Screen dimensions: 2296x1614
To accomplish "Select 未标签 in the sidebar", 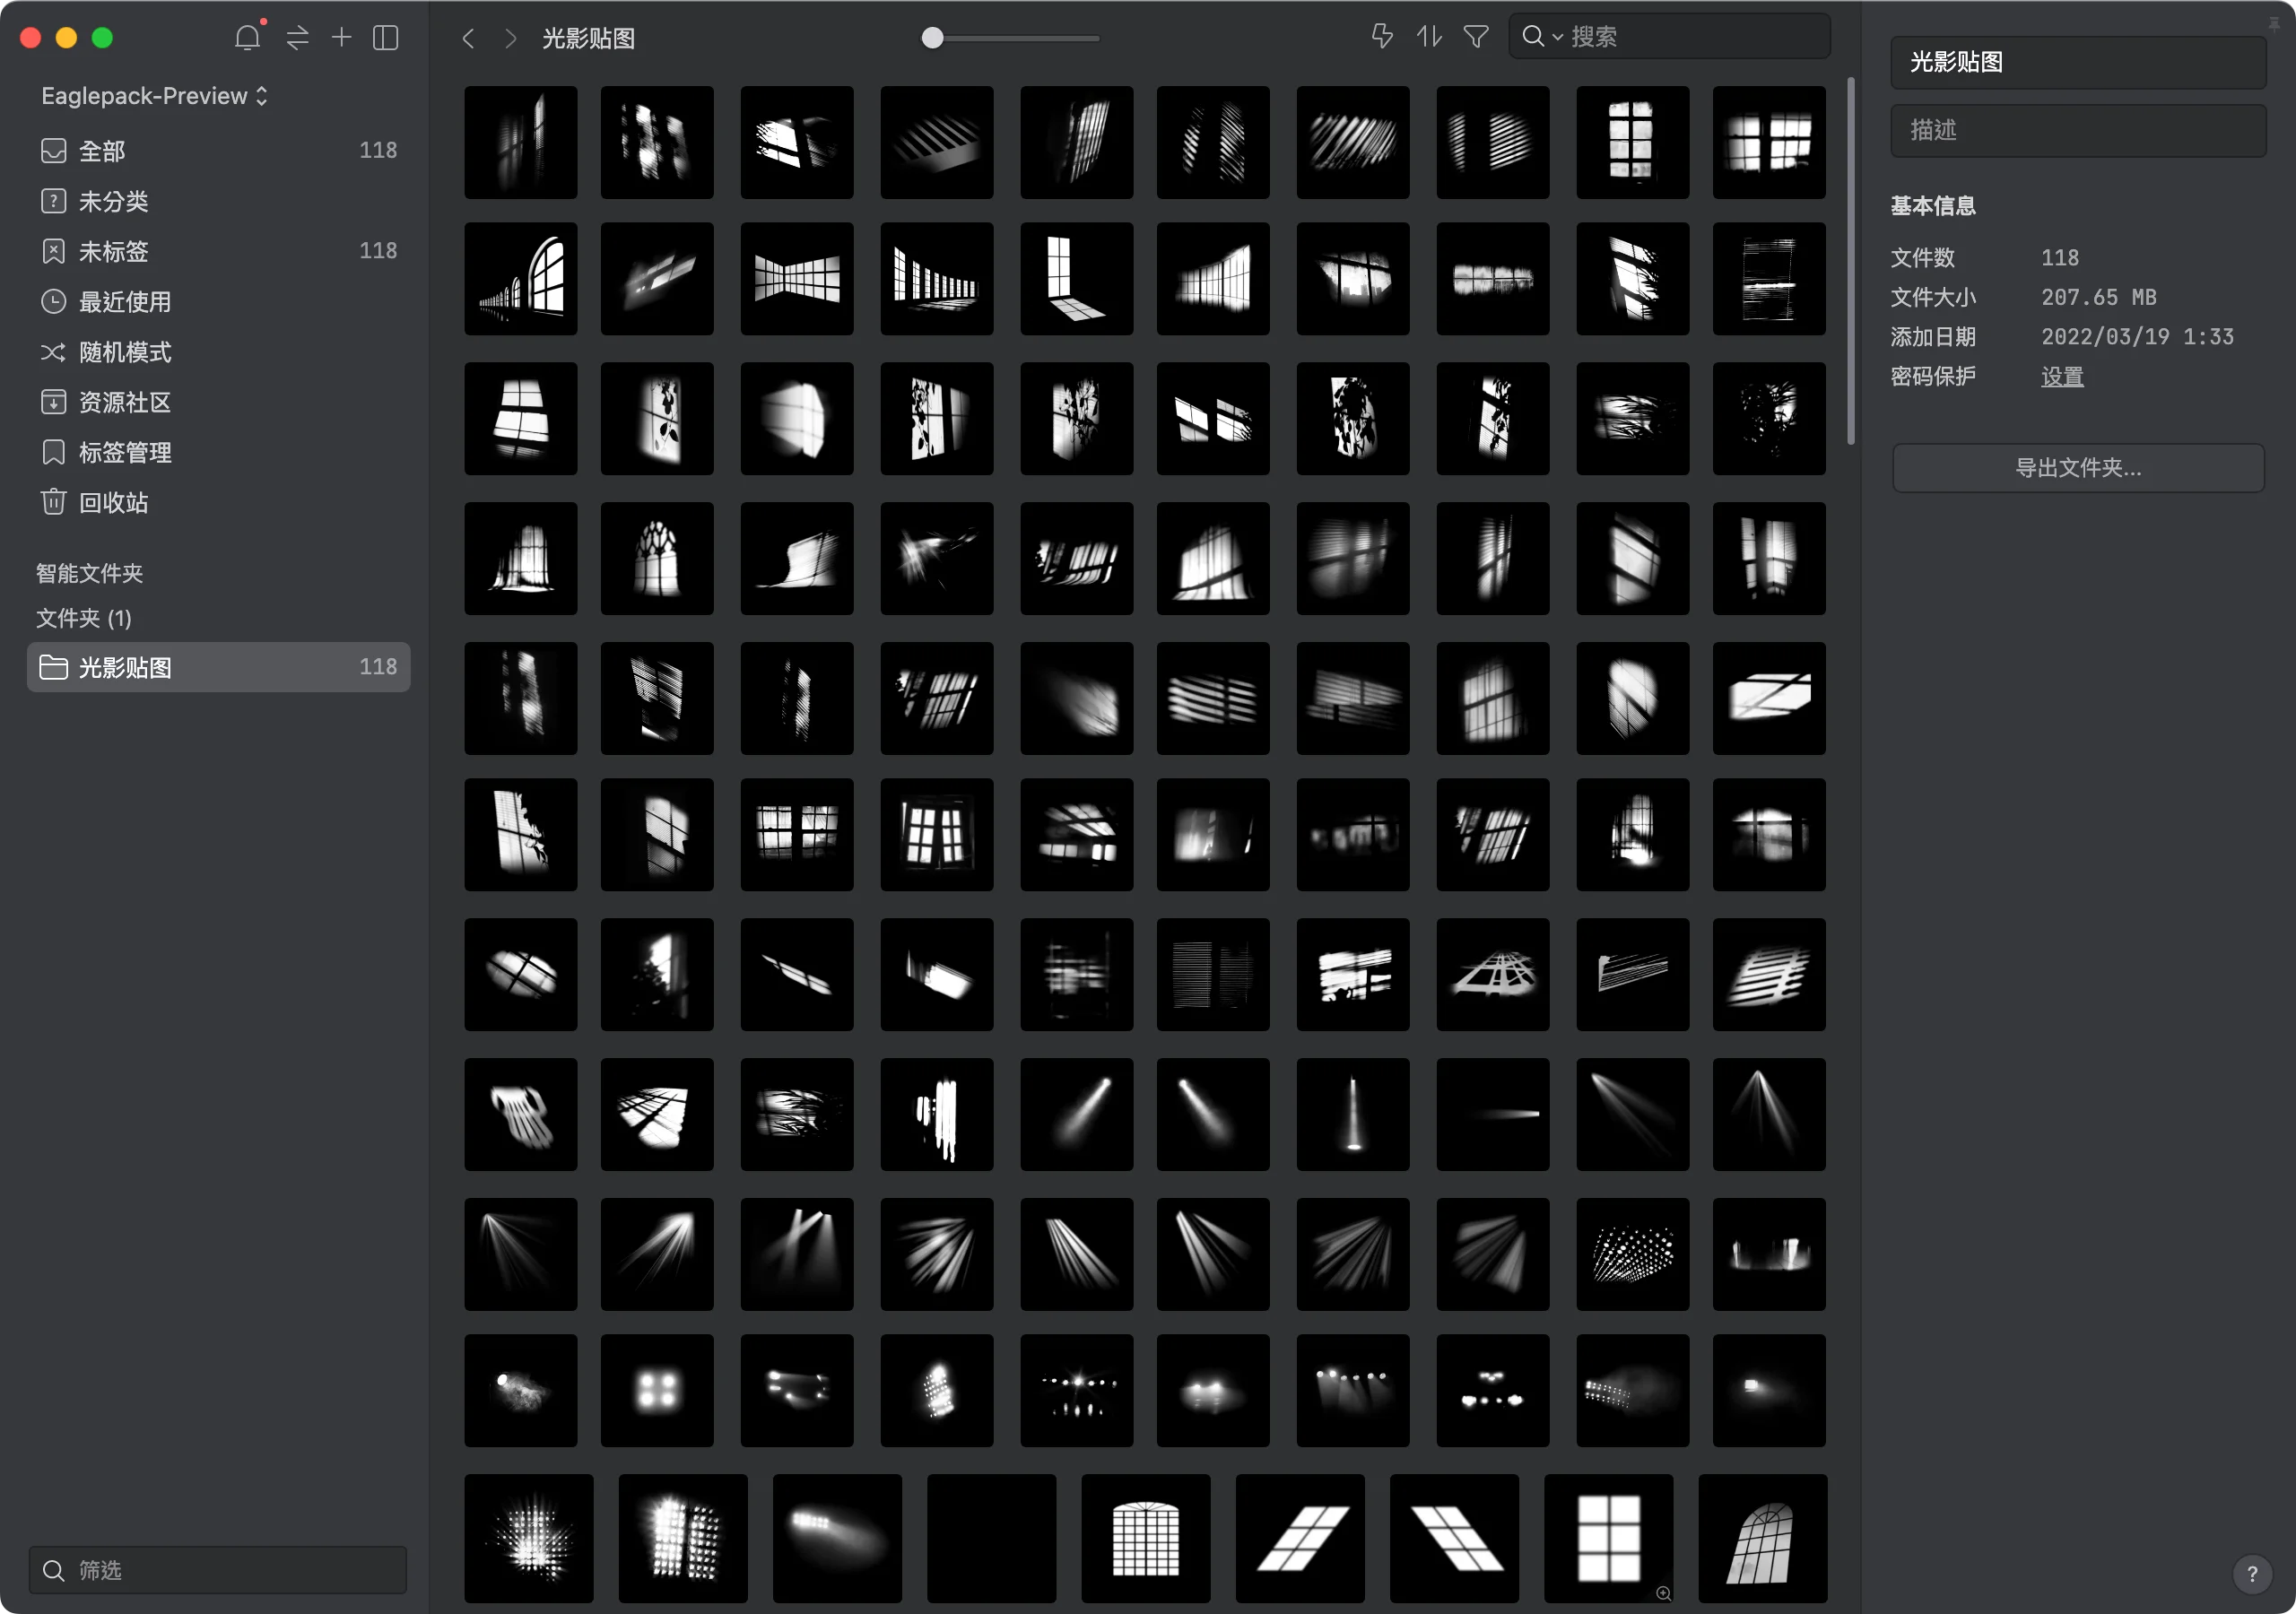I will (x=218, y=251).
